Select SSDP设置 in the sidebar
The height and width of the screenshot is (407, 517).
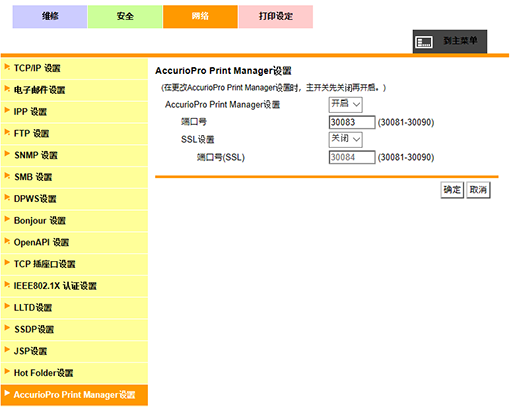point(74,330)
